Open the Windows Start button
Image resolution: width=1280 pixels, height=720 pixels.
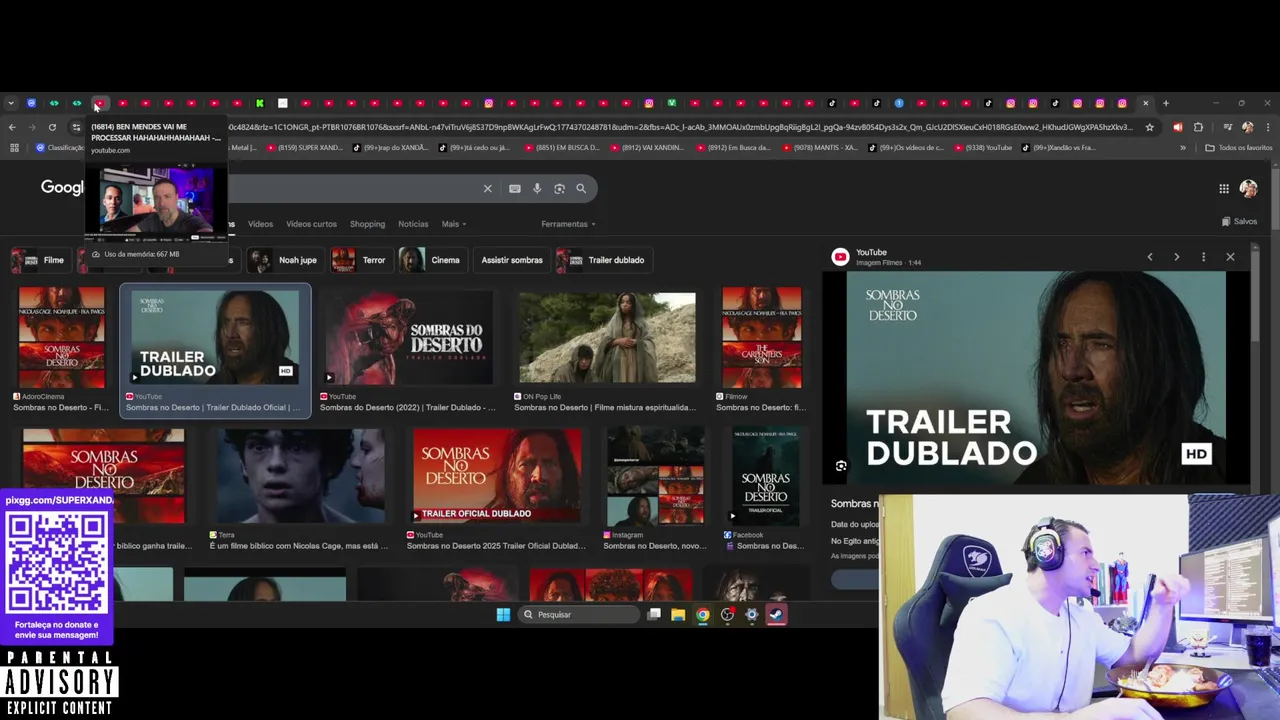point(503,614)
